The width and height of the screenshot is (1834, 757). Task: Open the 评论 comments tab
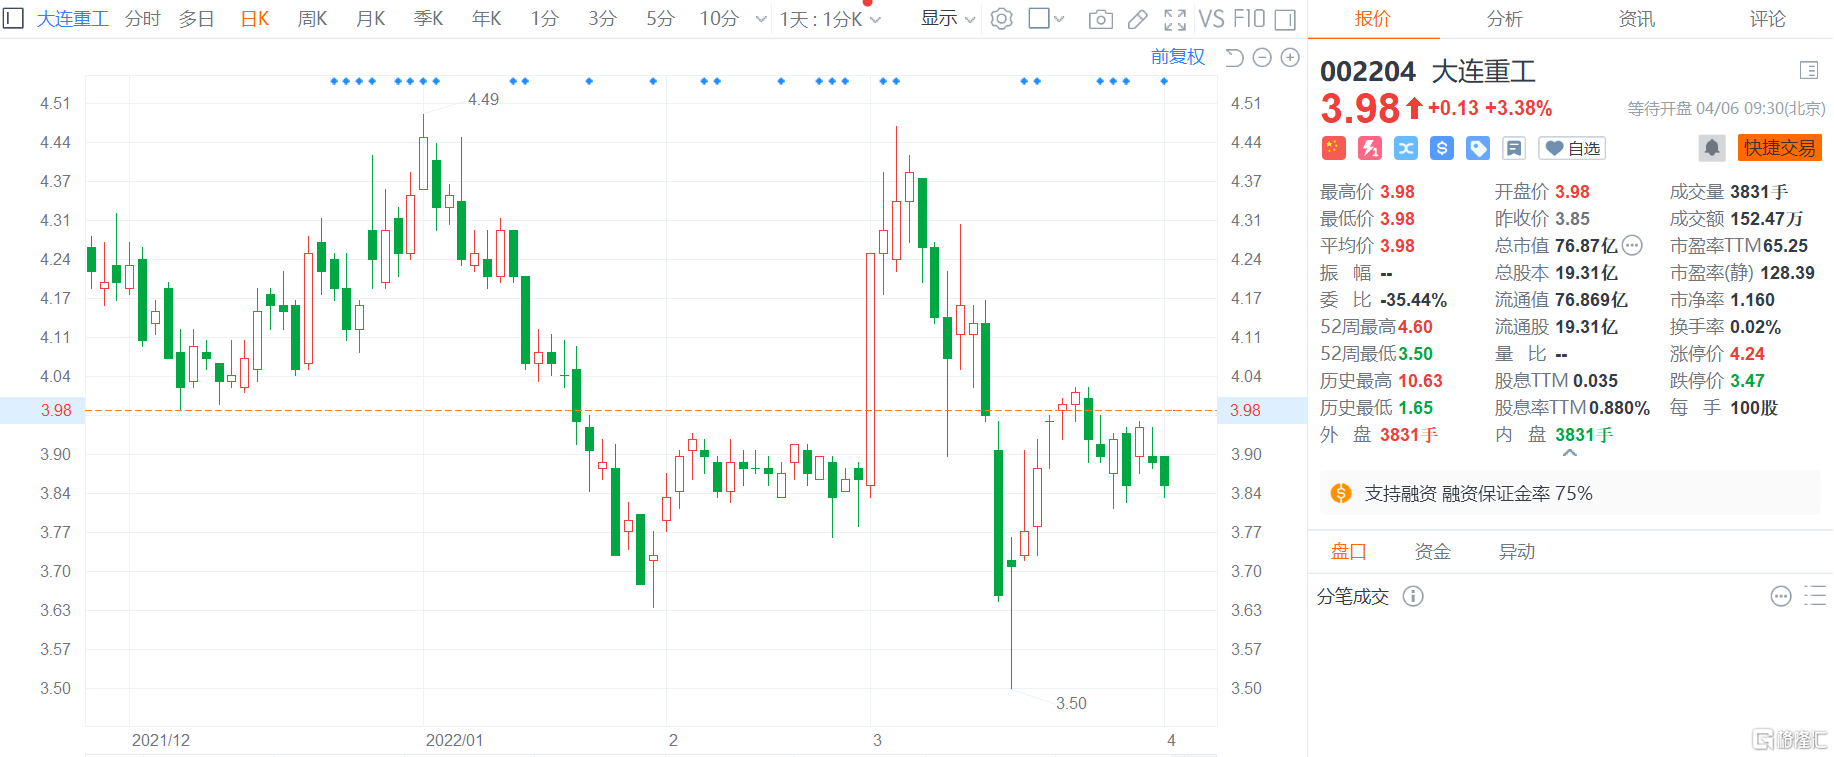click(x=1768, y=19)
